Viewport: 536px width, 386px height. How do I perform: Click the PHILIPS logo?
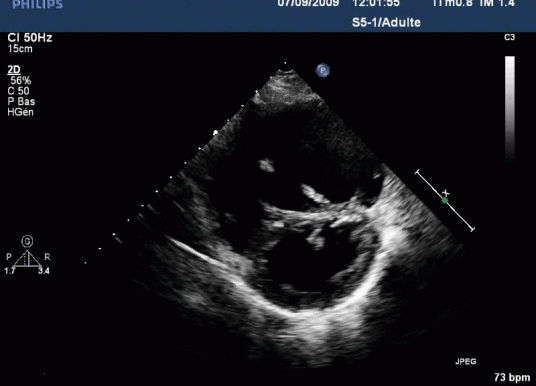(x=38, y=4)
